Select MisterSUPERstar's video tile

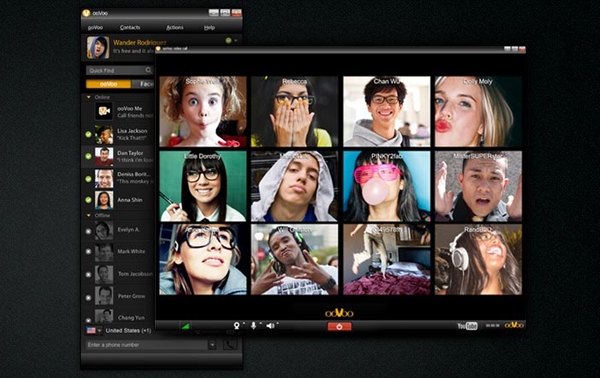(478, 186)
